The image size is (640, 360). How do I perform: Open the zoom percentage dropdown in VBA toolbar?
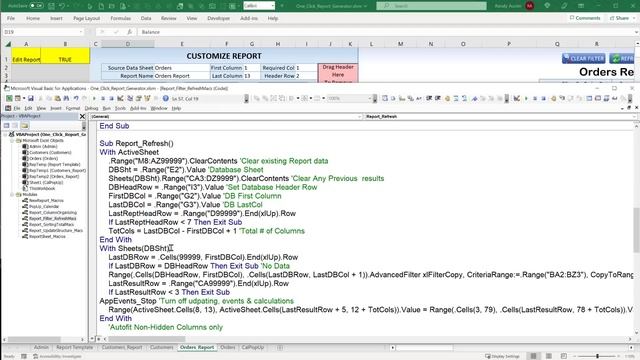(370, 98)
